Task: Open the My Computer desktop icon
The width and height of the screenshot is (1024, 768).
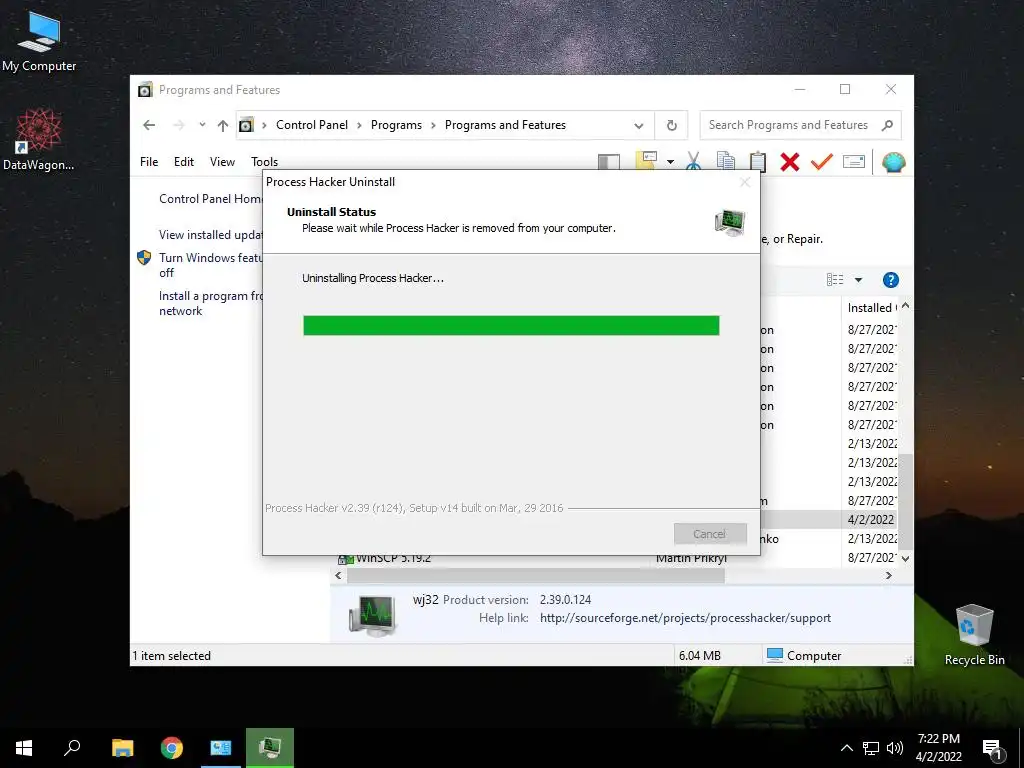Action: pyautogui.click(x=39, y=42)
